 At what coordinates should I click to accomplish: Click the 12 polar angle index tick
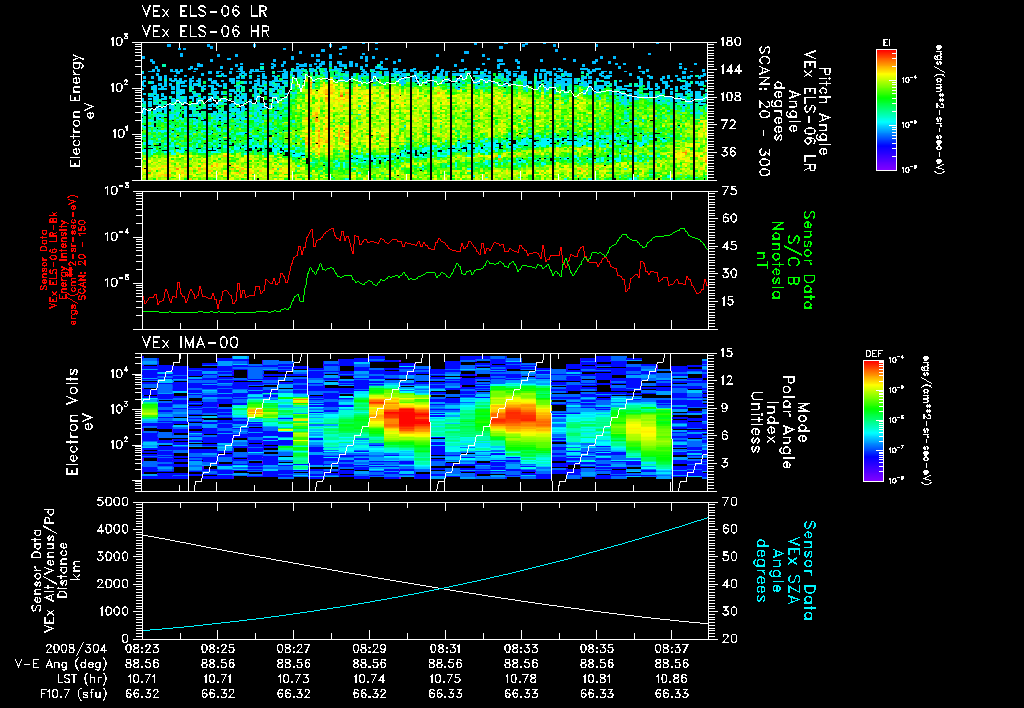(729, 380)
